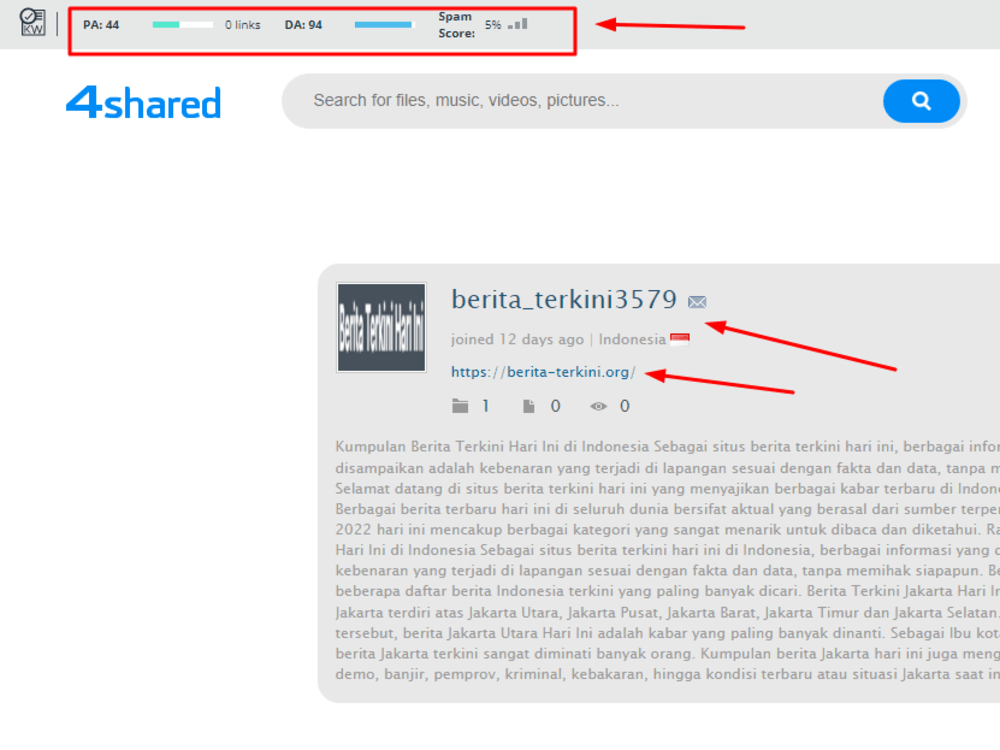
Task: Click the berita_terkini3579 username heading
Action: pyautogui.click(x=564, y=300)
